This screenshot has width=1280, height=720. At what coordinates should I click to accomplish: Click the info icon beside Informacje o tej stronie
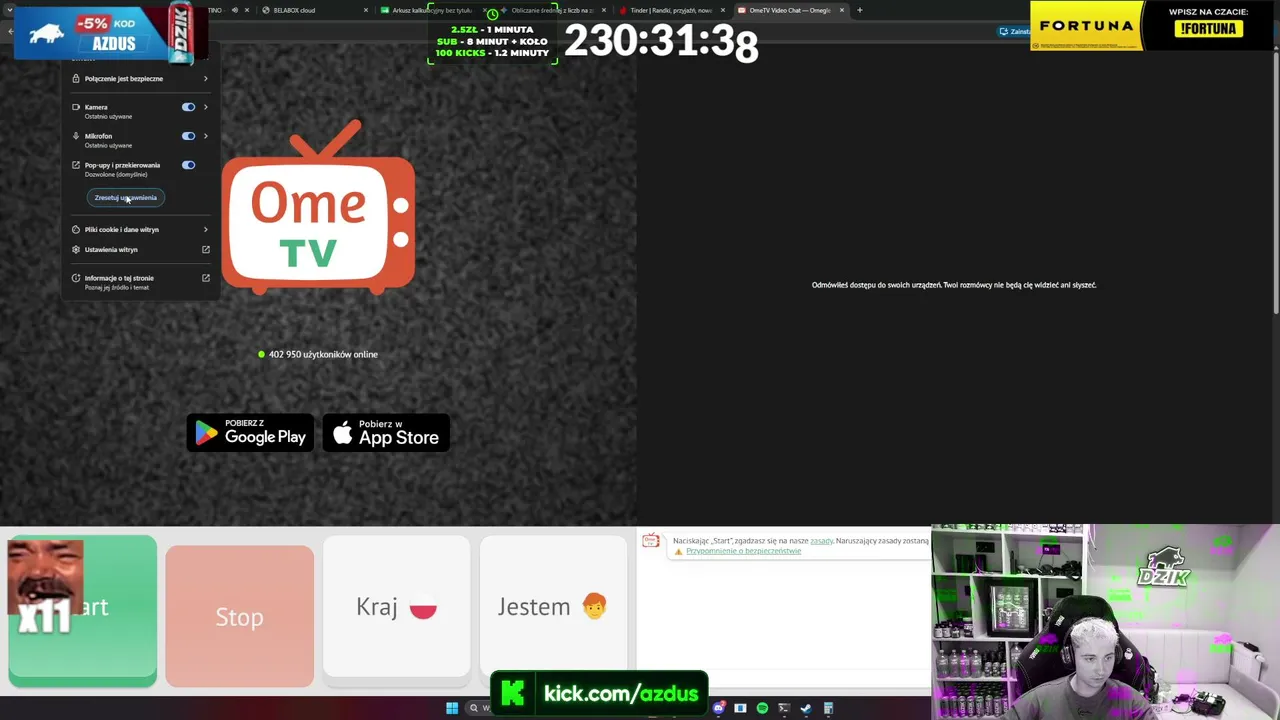point(76,278)
